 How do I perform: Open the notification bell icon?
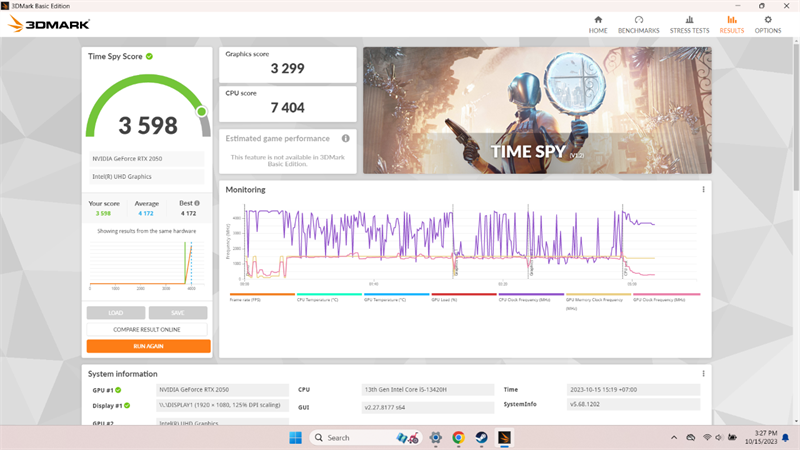[x=786, y=438]
